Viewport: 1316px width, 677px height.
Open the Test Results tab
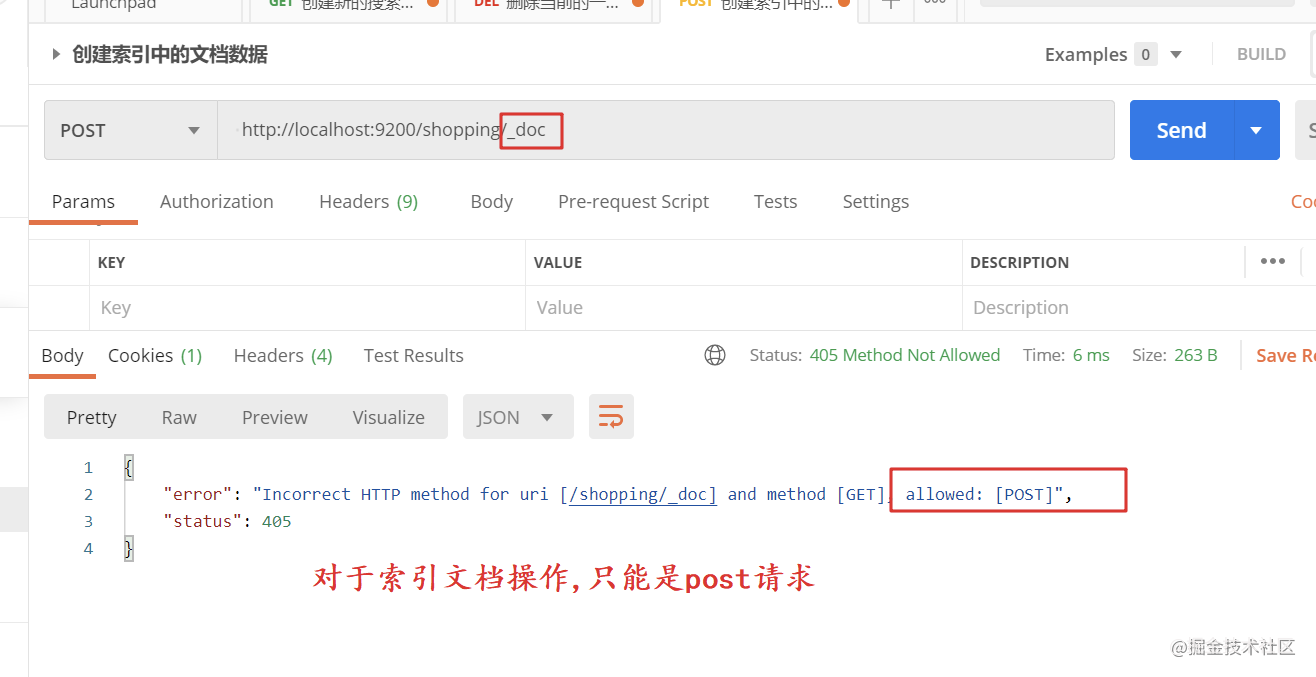pos(413,355)
